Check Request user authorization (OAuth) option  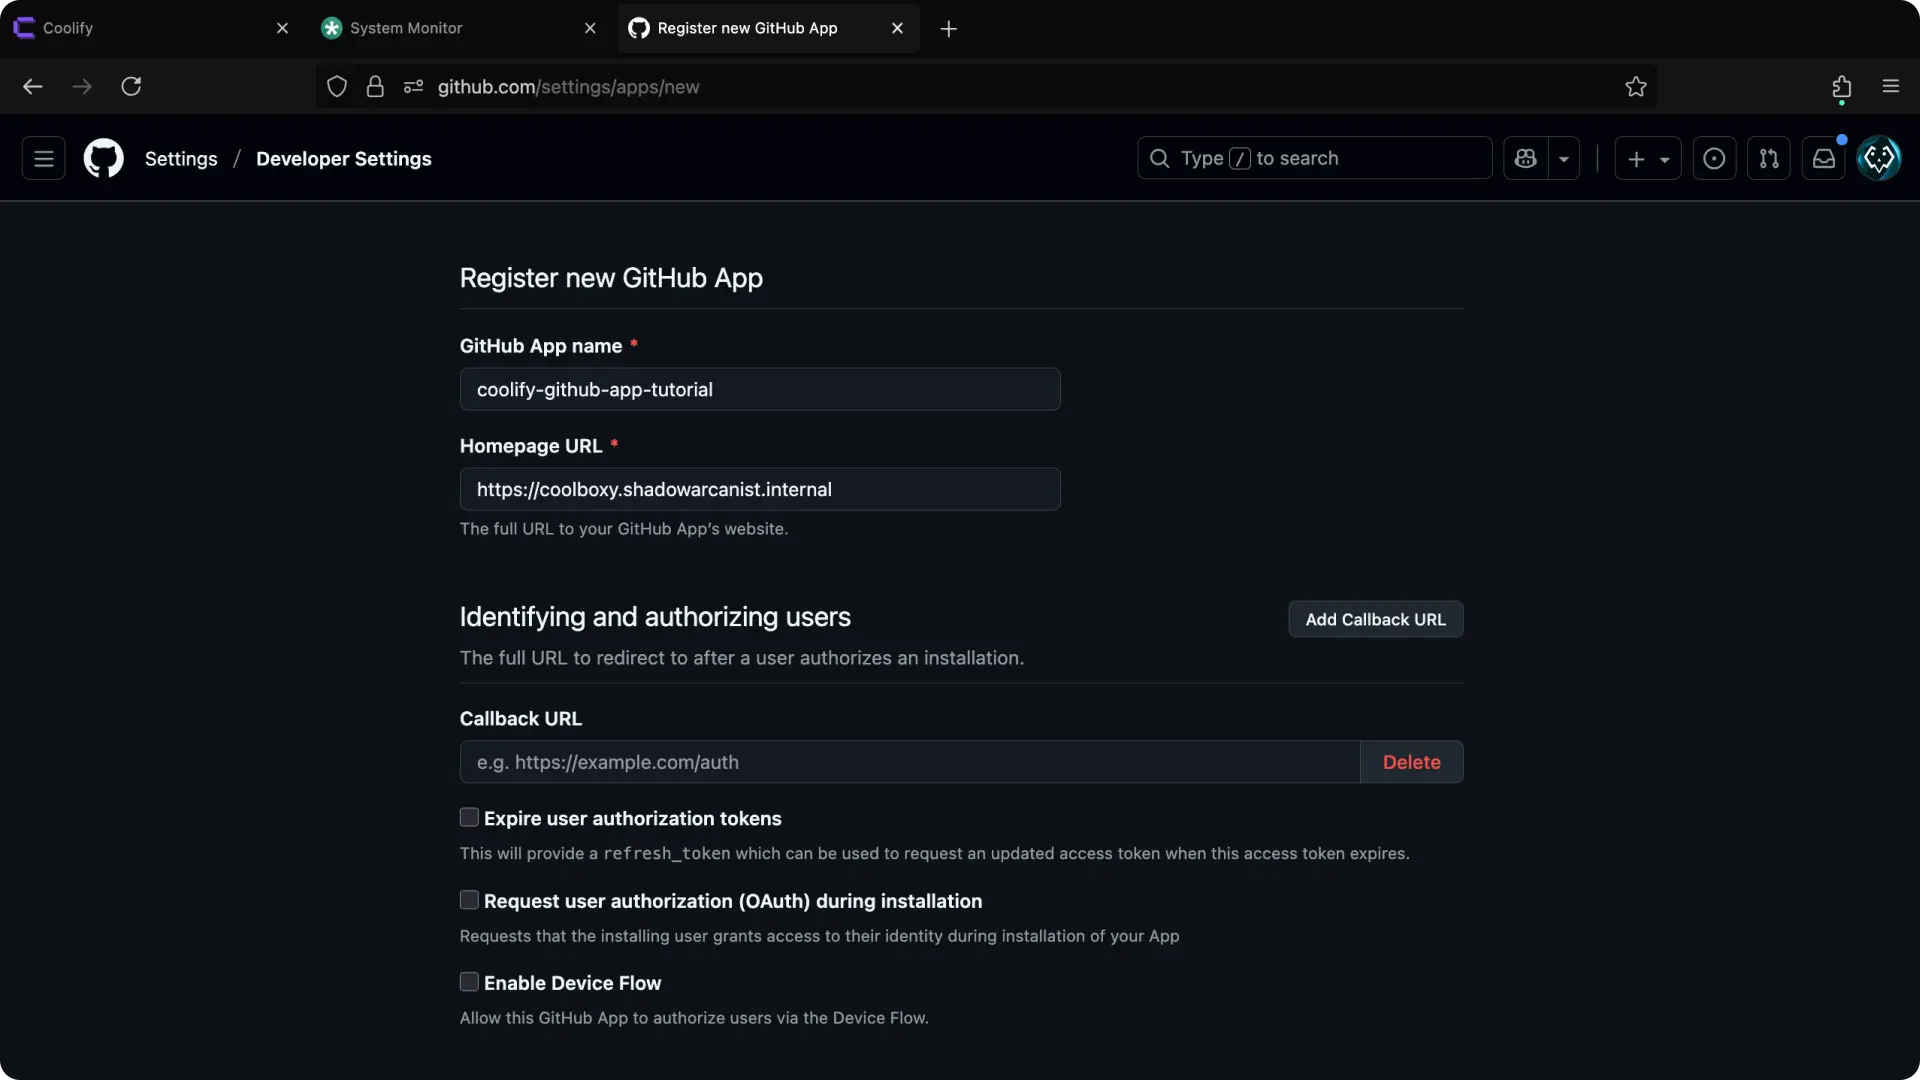click(469, 900)
